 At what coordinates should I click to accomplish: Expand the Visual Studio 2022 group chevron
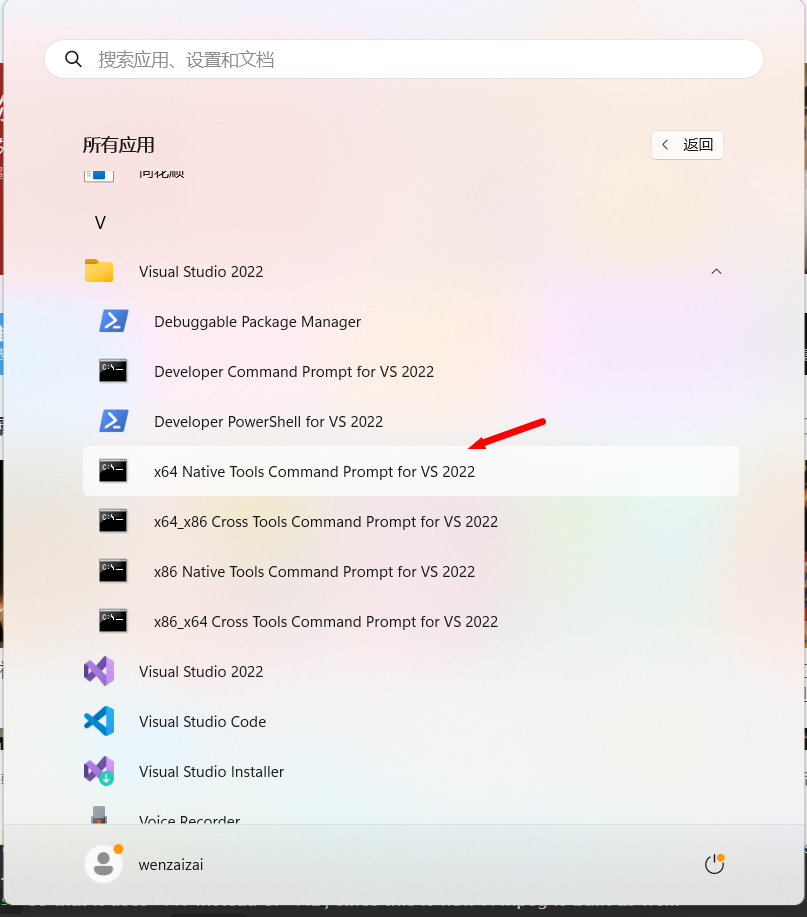click(x=716, y=271)
